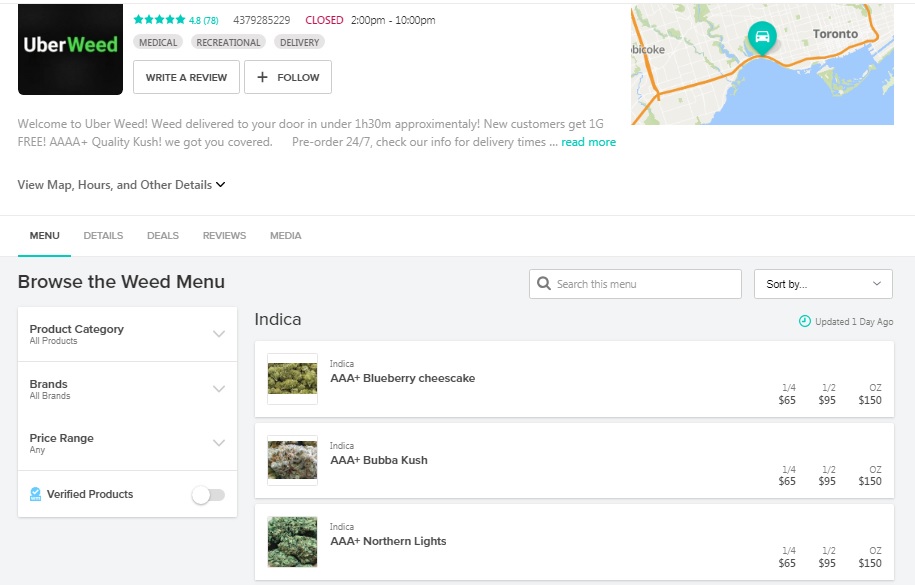Click the five-star rating stars
This screenshot has height=585, width=915.
(x=156, y=20)
